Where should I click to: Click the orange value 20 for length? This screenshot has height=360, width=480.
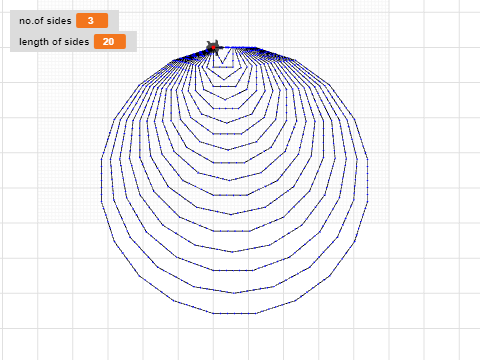point(110,42)
